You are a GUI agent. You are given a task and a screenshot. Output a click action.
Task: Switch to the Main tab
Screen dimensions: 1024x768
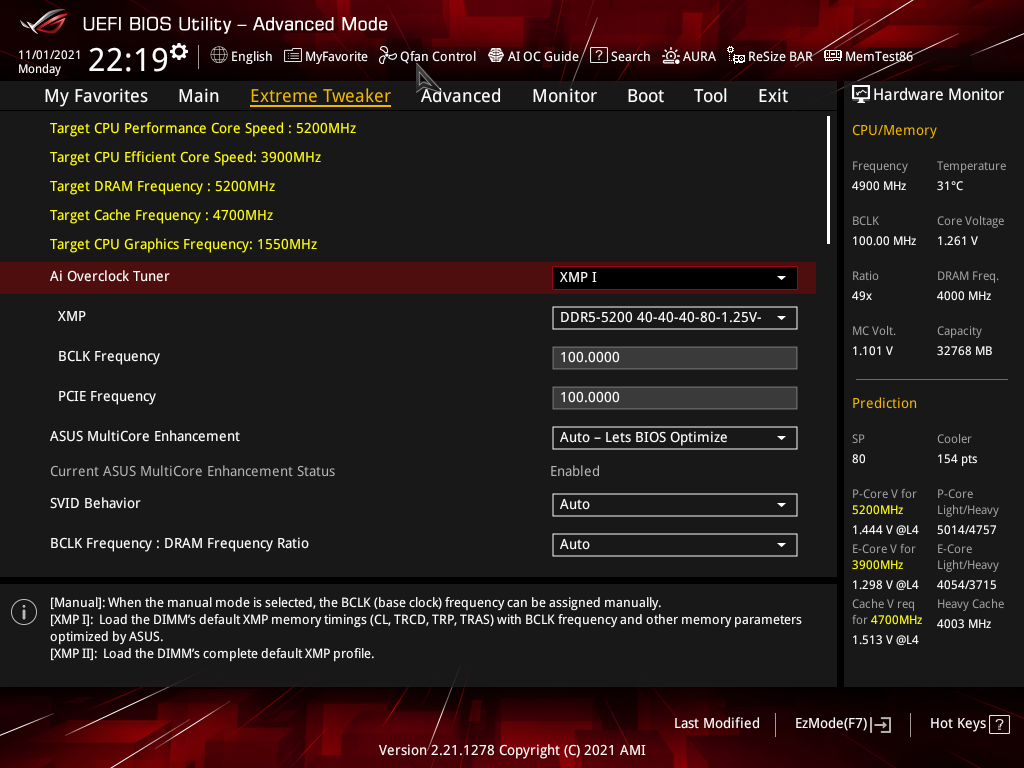click(x=199, y=96)
